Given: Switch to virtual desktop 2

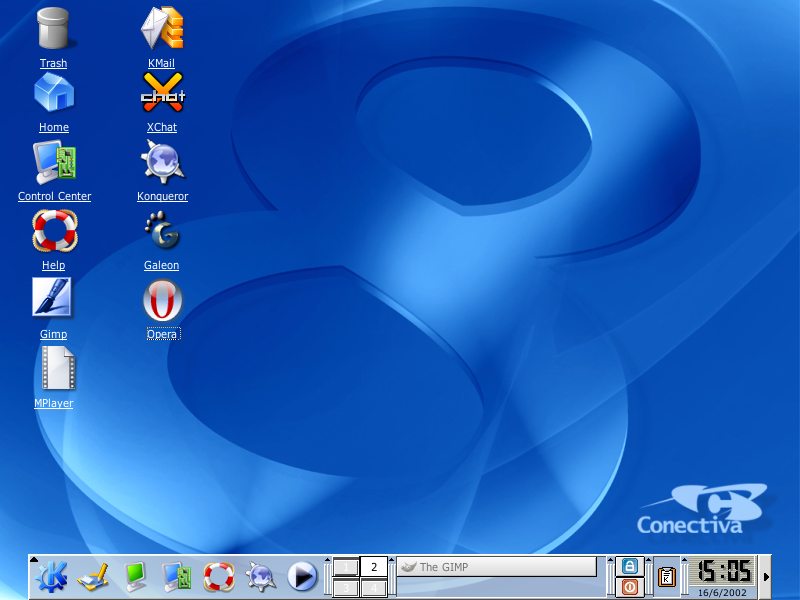Looking at the screenshot, I should point(373,567).
